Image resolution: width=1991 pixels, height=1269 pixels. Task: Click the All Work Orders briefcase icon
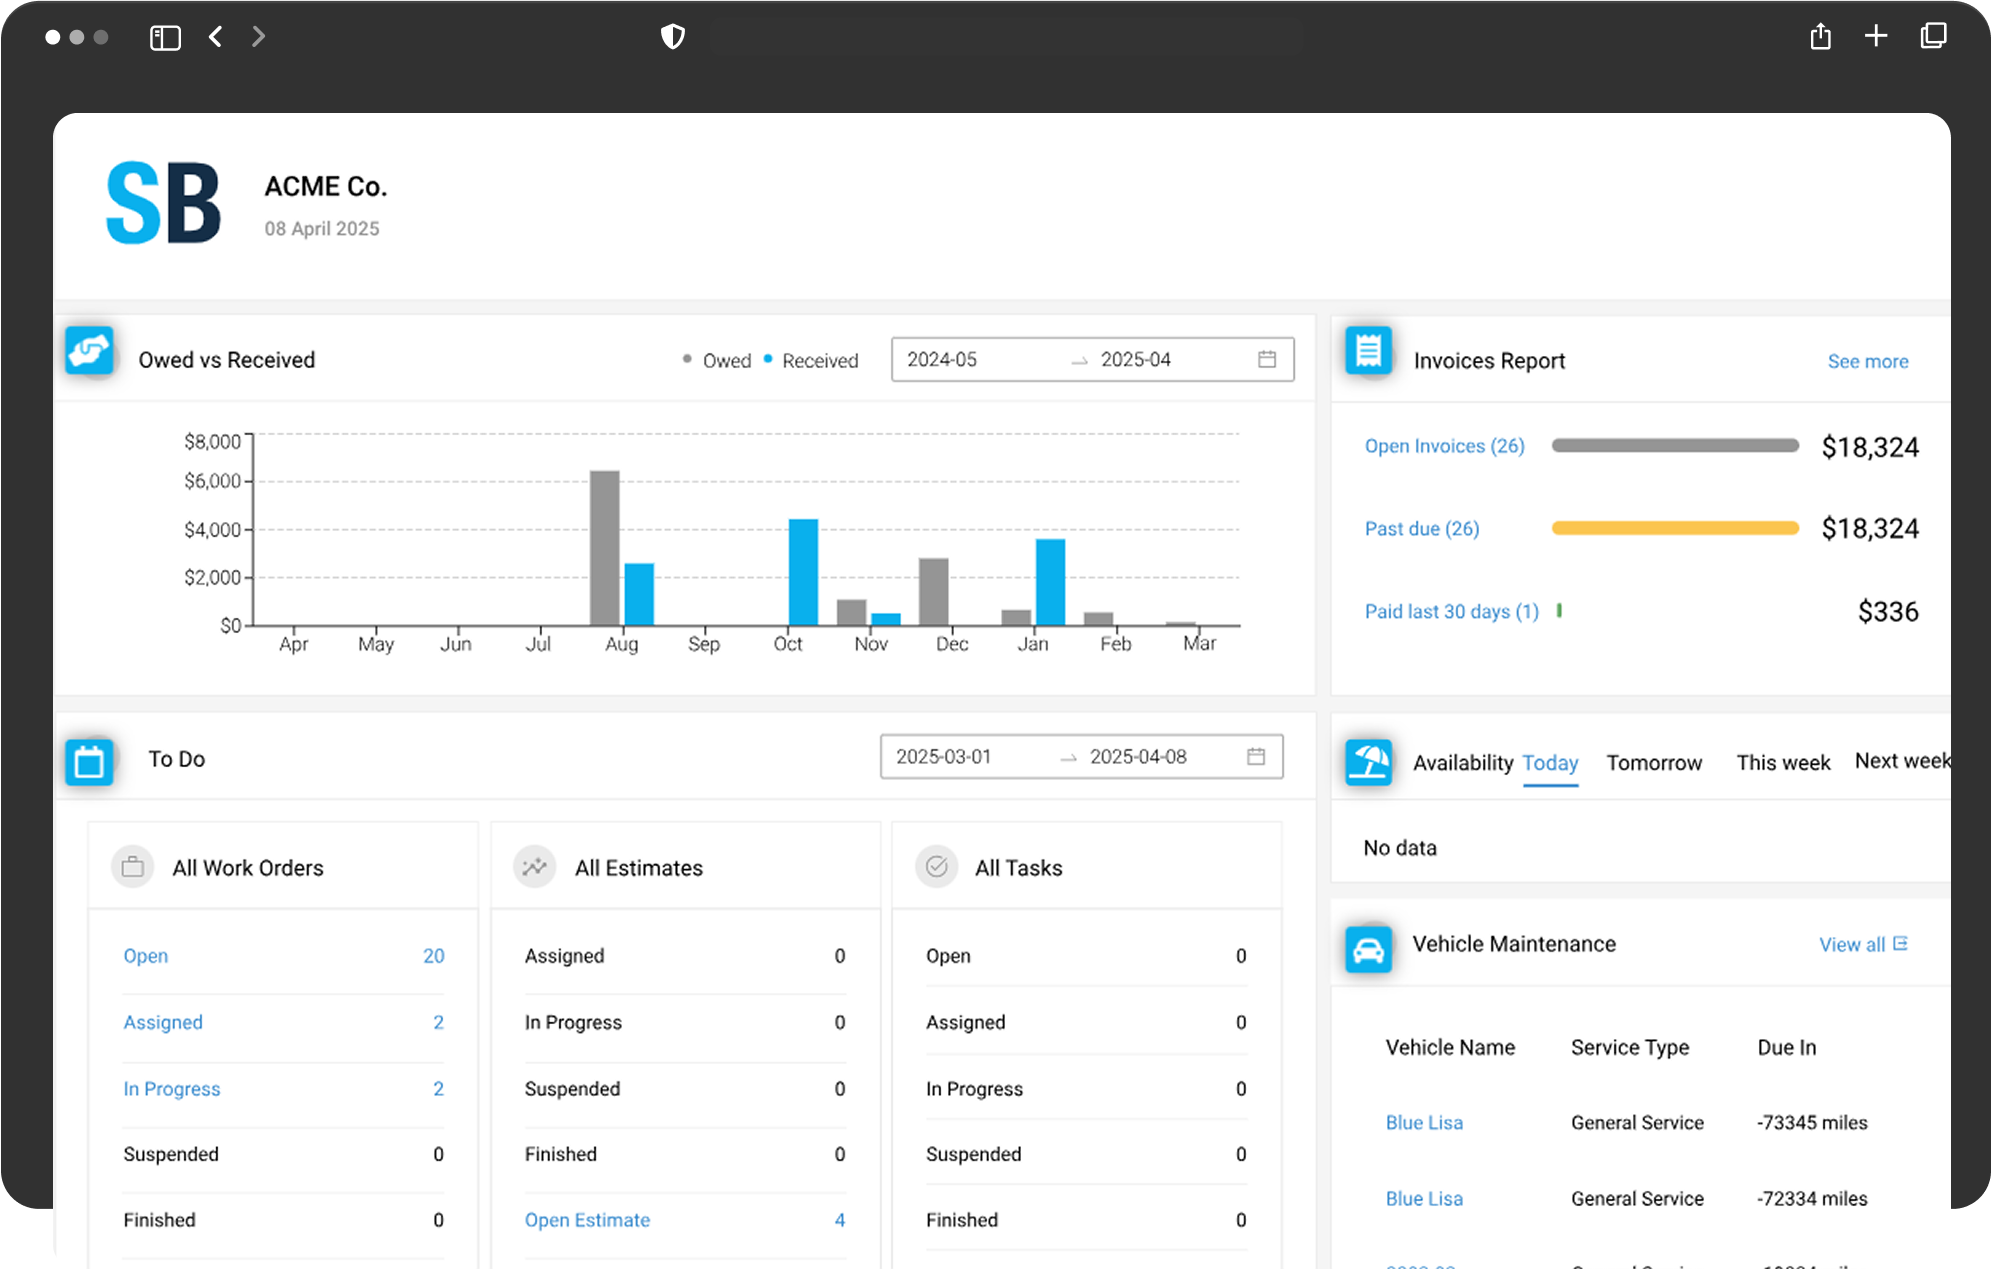[x=132, y=867]
